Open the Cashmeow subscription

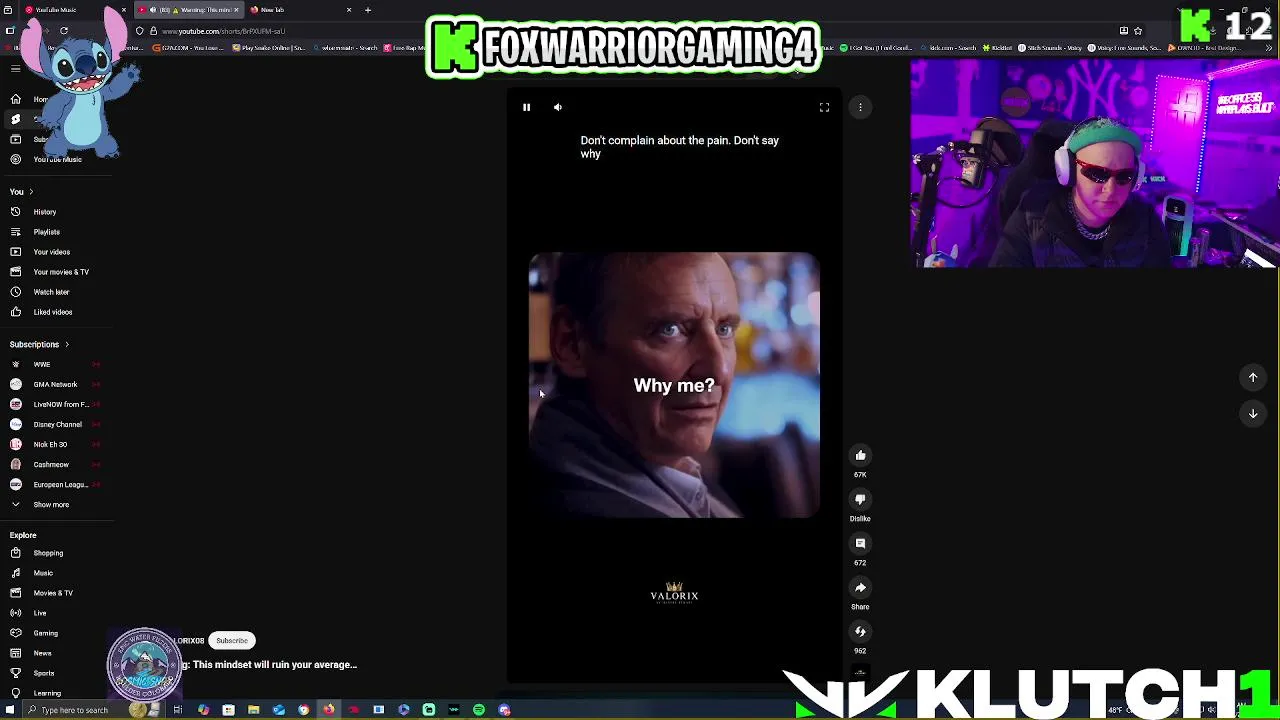51,464
